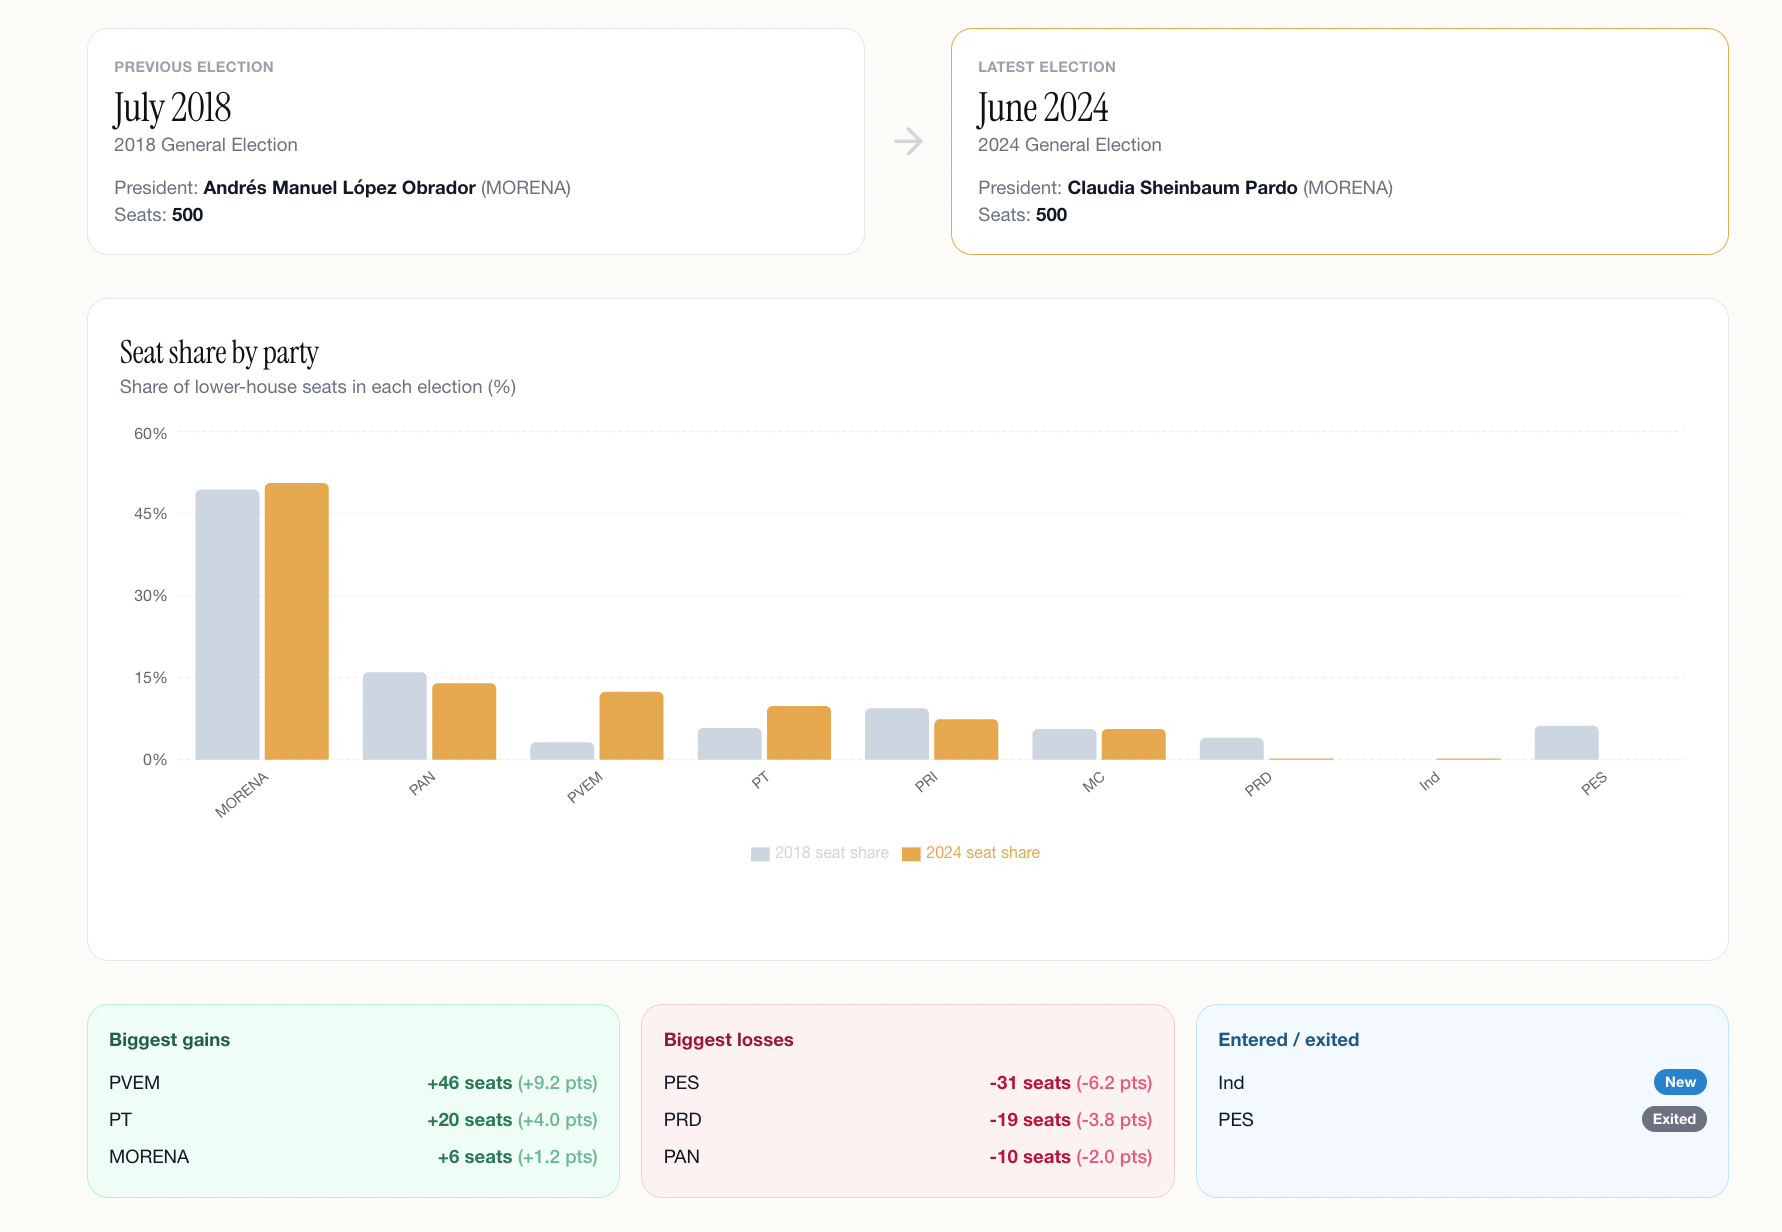Click "+46 seats (+9.2 pts)" in the PVEM row
Image resolution: width=1782 pixels, height=1232 pixels.
tap(512, 1083)
